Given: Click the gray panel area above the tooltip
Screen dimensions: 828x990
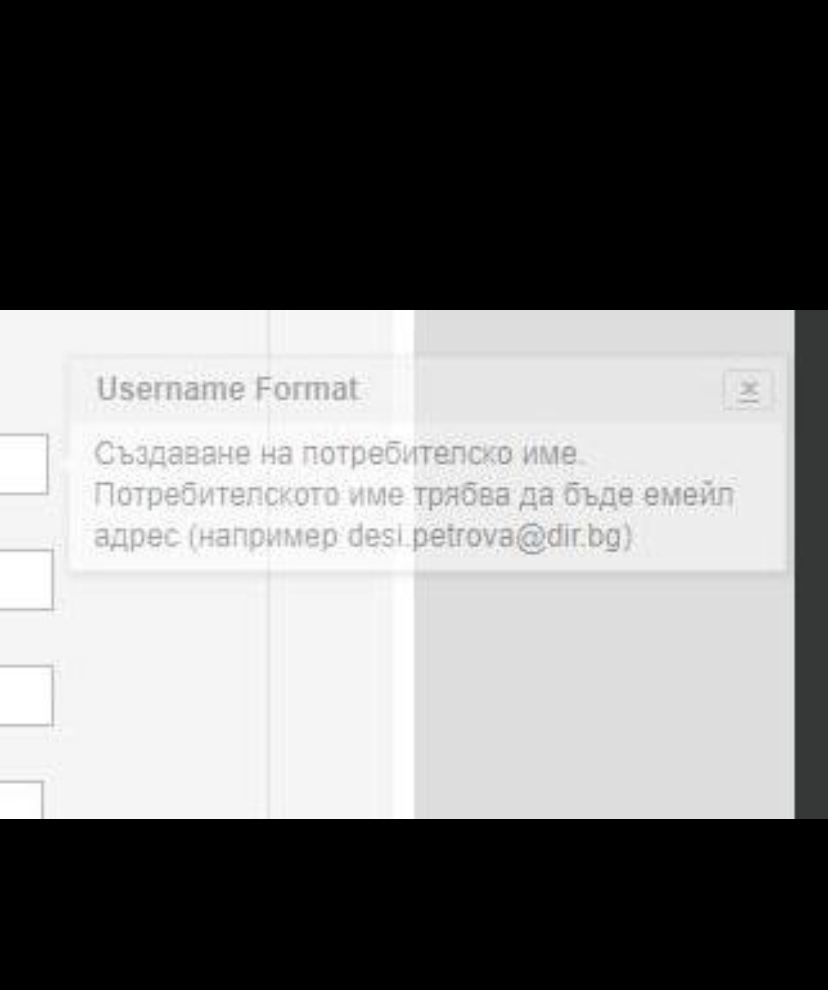Looking at the screenshot, I should 604,332.
